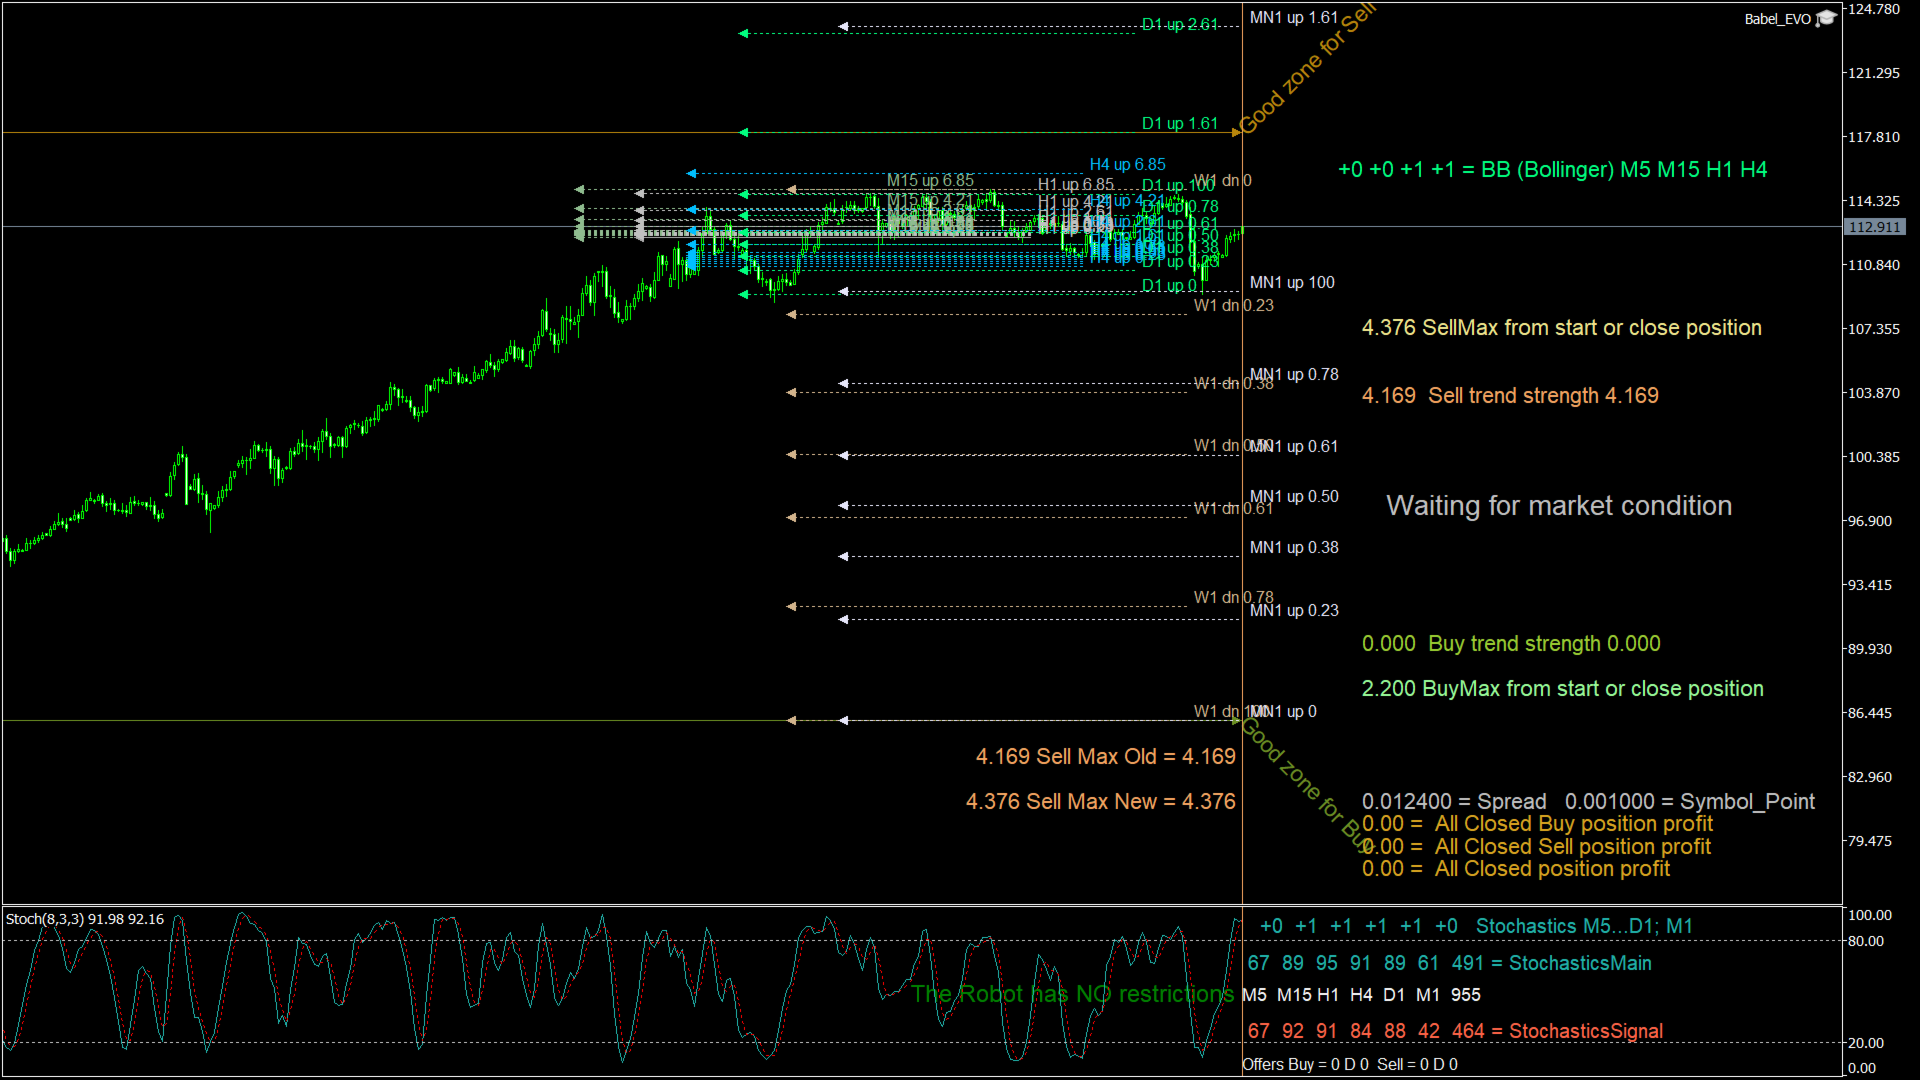Select the Good zone for Sell label

point(1306,69)
